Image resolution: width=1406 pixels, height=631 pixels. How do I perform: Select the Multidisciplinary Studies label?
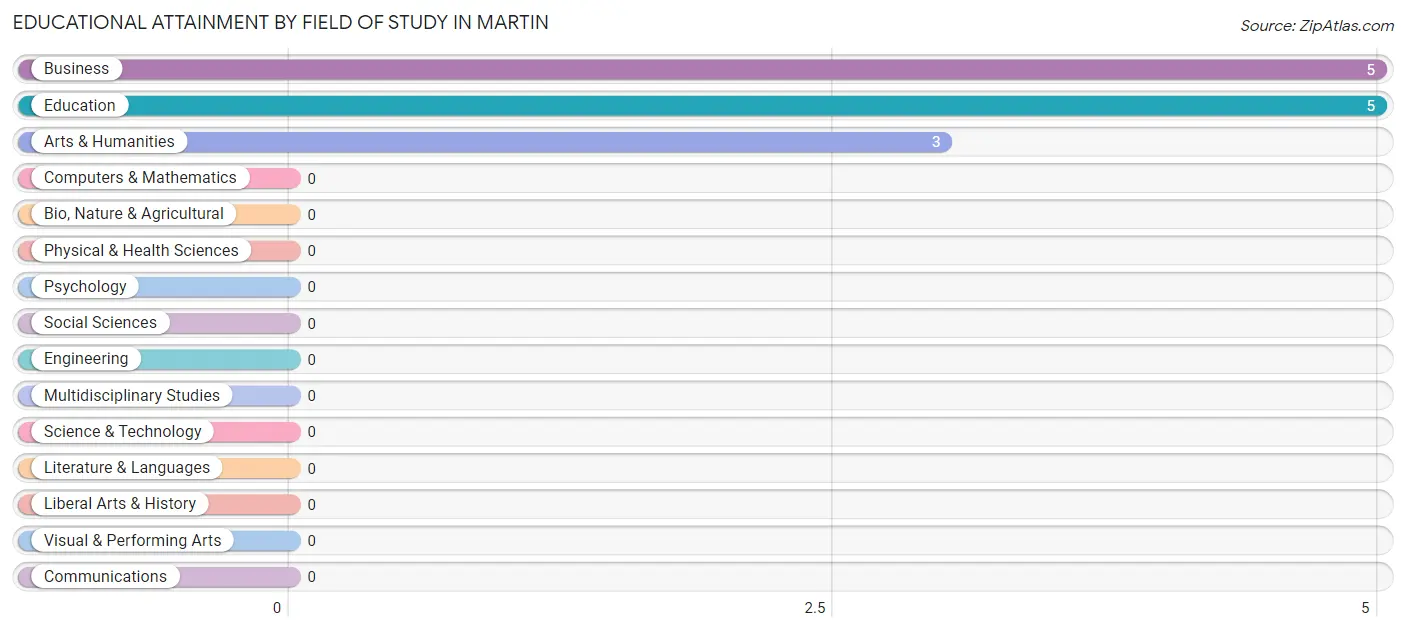[131, 395]
